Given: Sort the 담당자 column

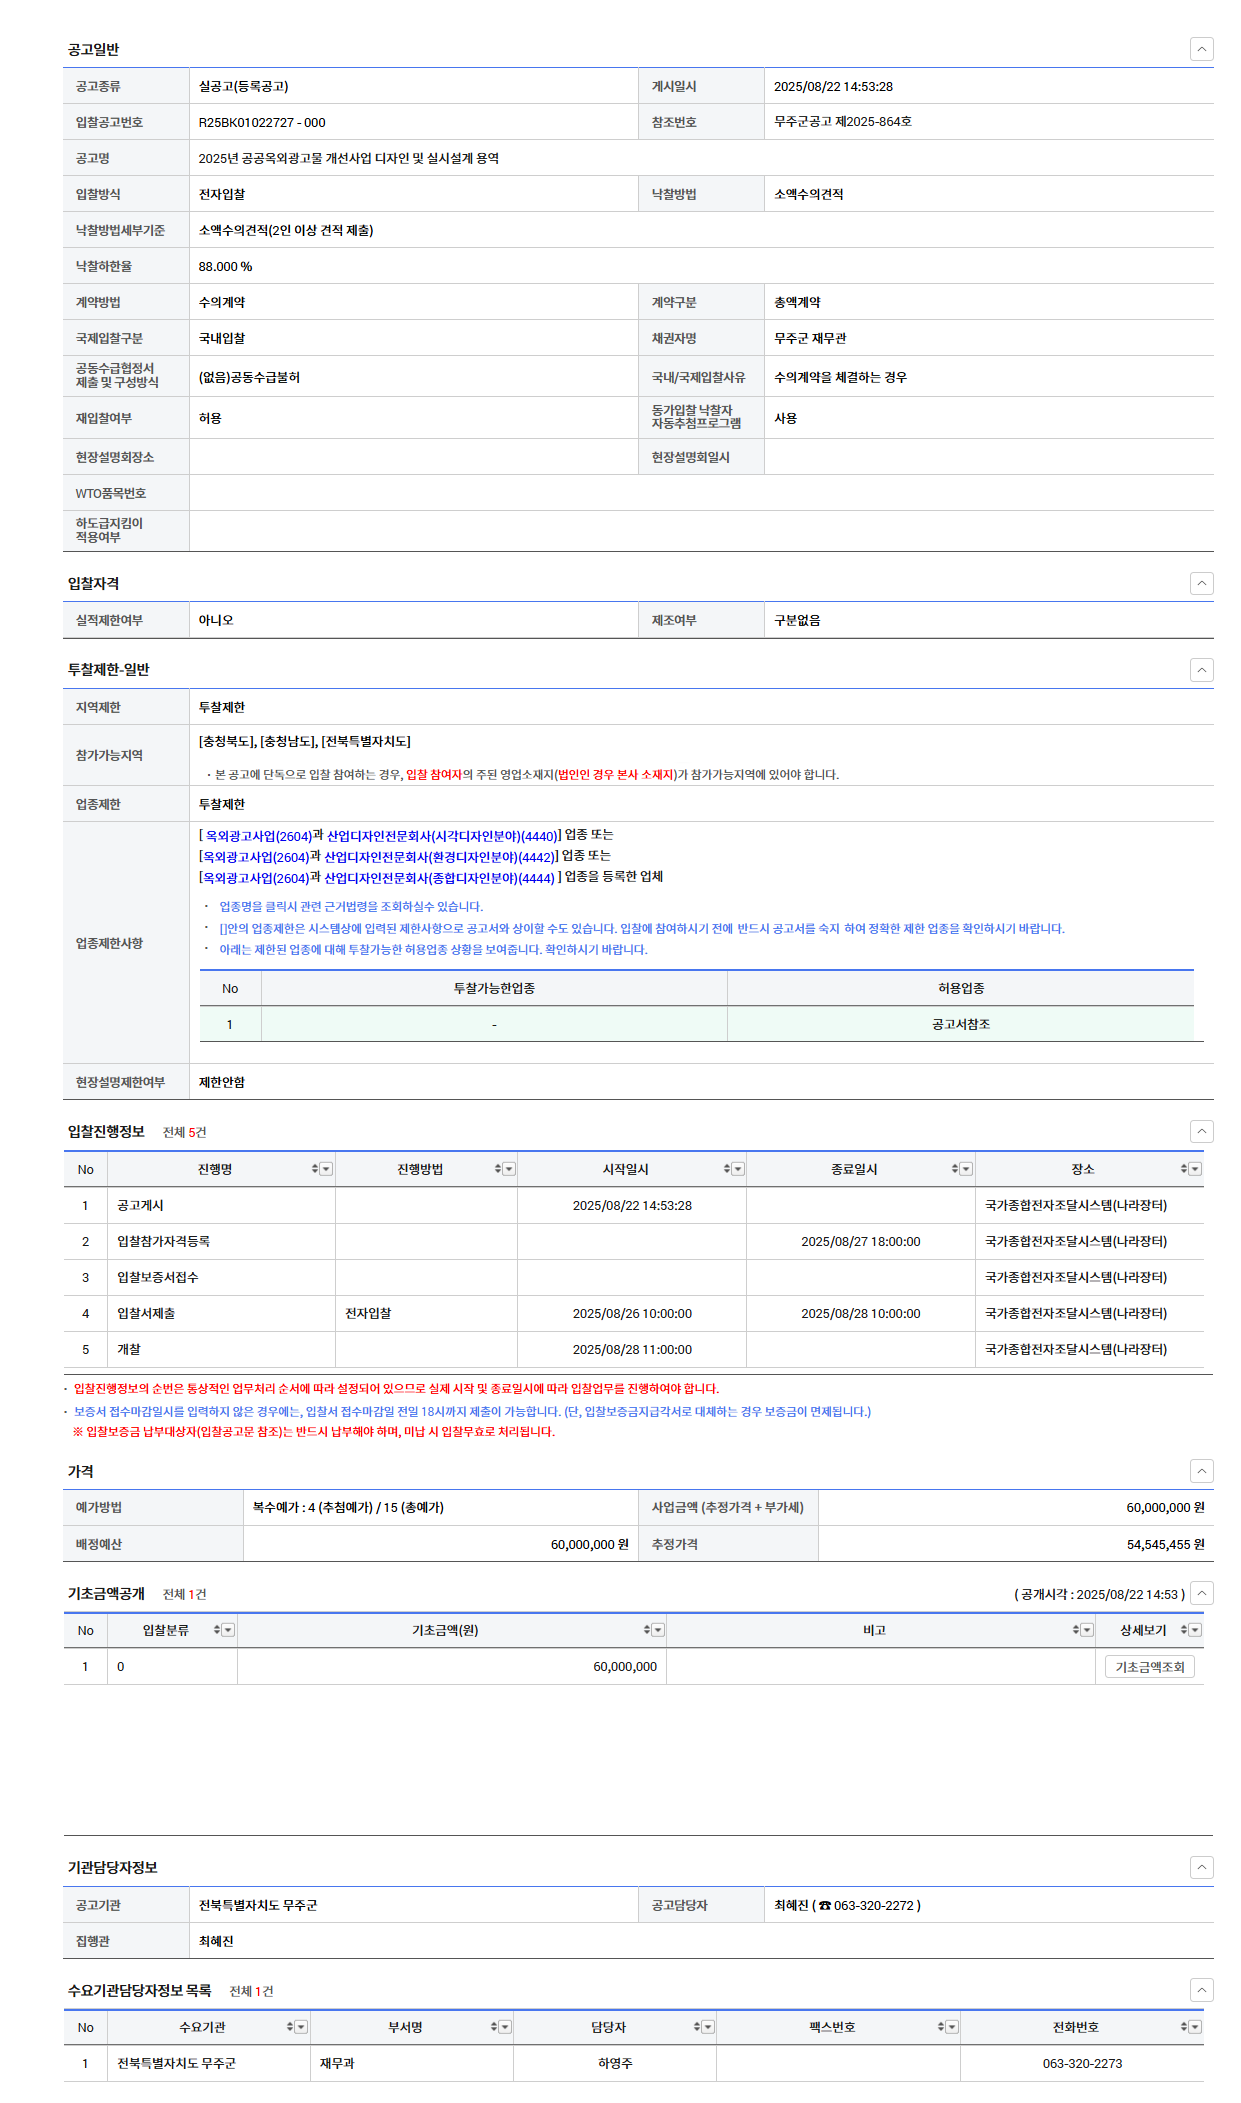Looking at the screenshot, I should [x=696, y=2027].
